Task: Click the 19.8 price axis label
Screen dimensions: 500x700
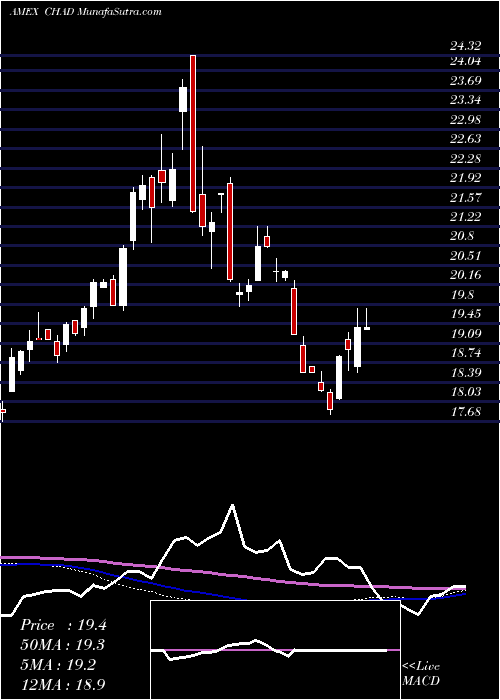Action: pyautogui.click(x=462, y=295)
